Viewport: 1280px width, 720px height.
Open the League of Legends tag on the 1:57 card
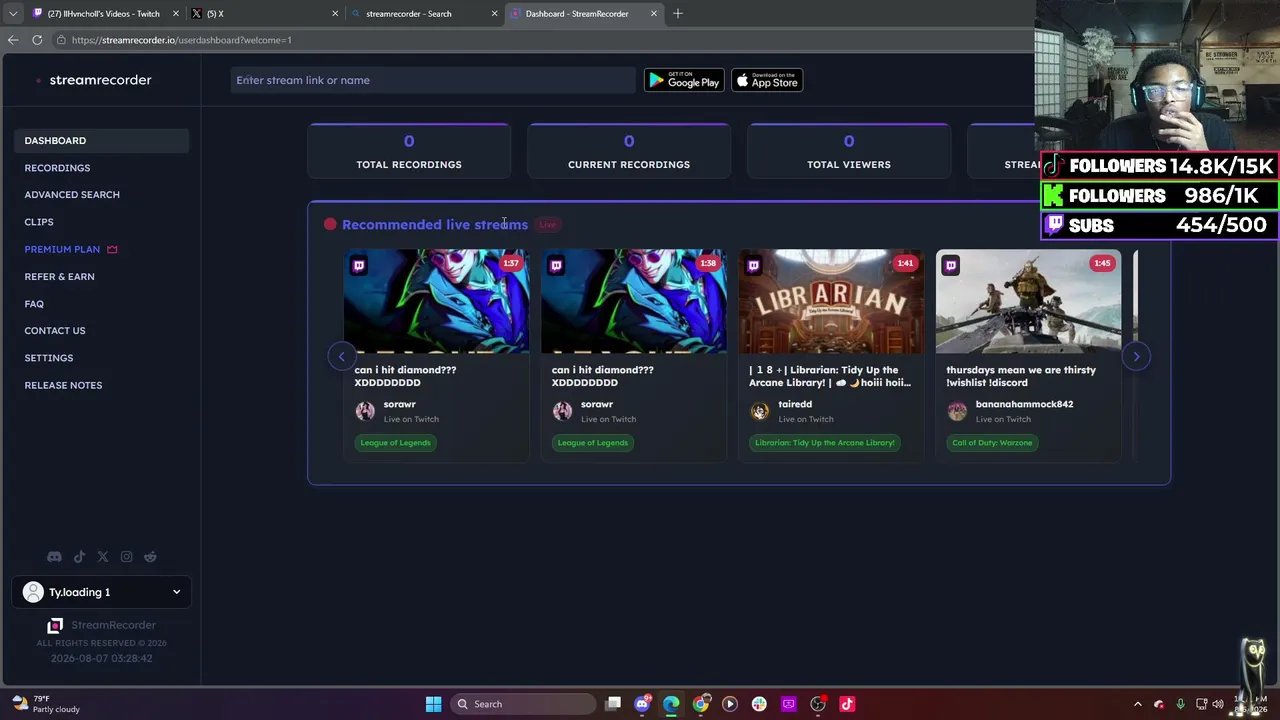(x=395, y=443)
